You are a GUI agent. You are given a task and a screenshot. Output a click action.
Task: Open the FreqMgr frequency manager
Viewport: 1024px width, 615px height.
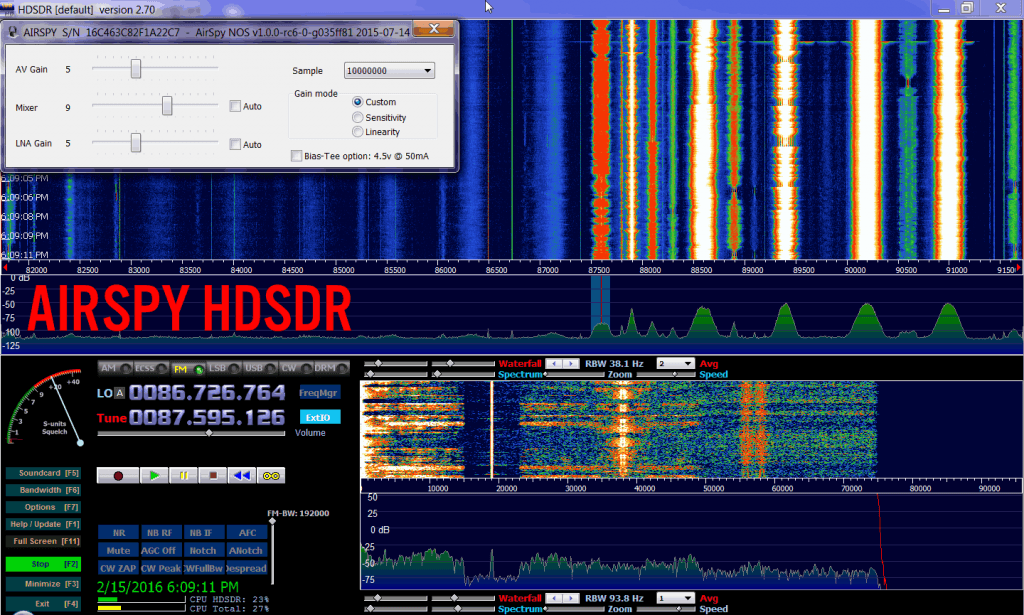click(x=319, y=392)
